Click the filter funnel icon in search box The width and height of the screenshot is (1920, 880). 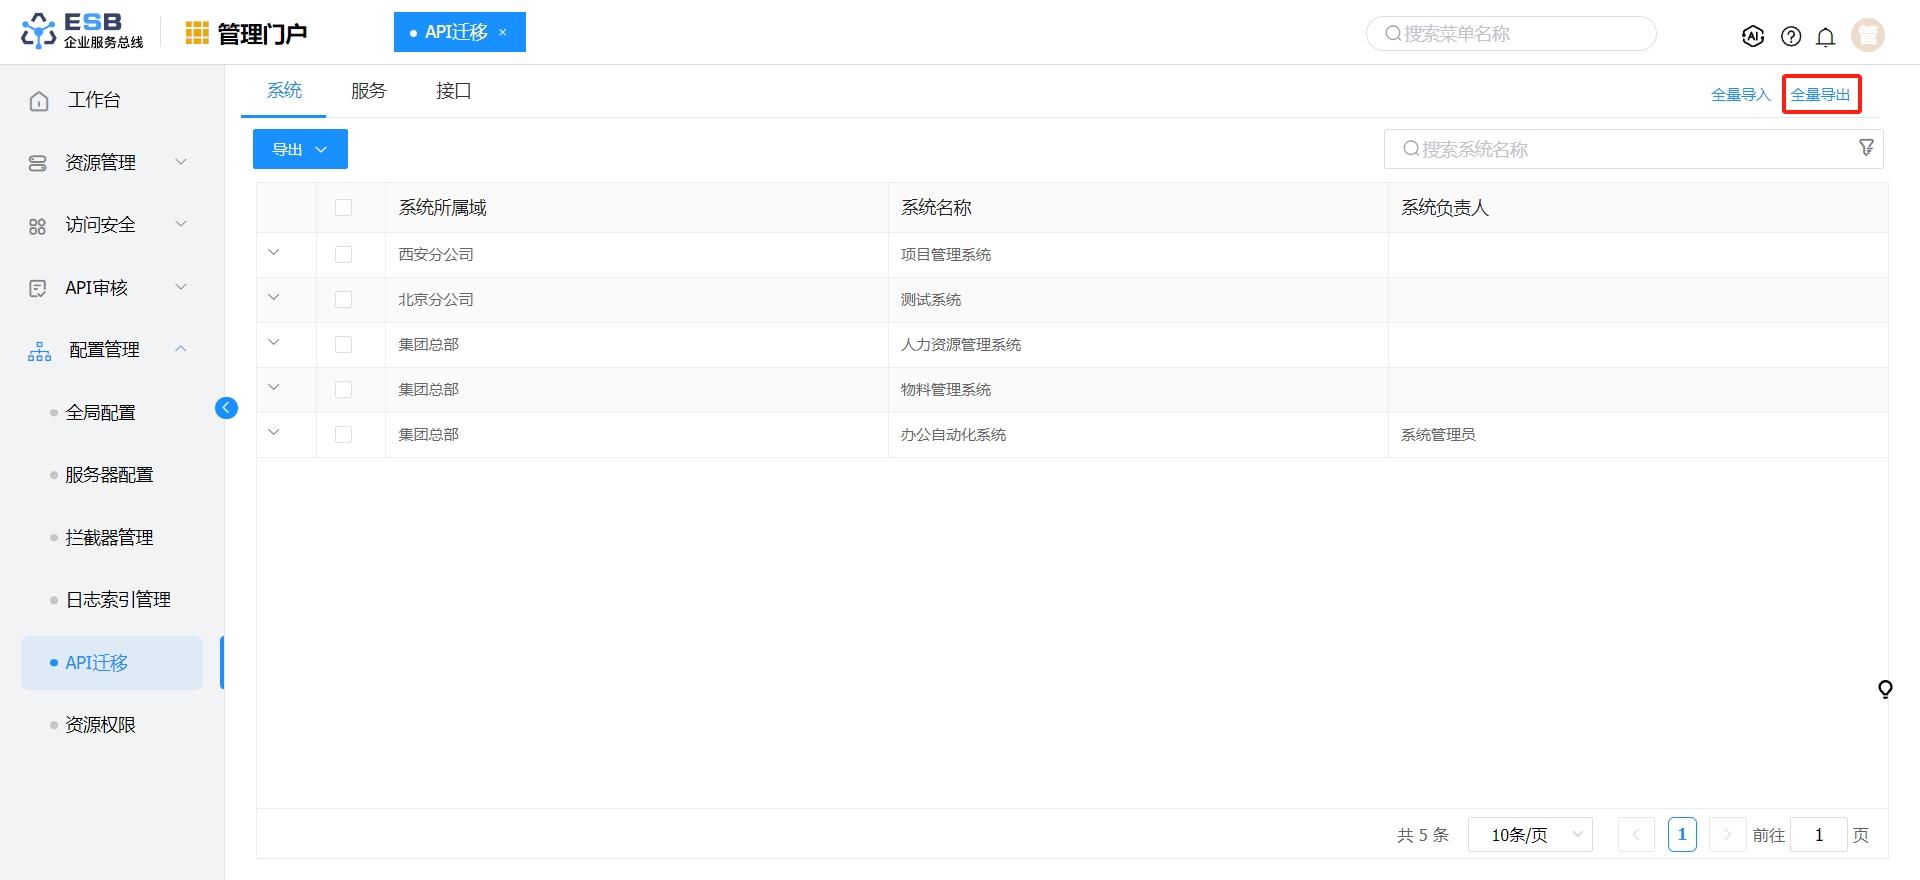pyautogui.click(x=1866, y=148)
